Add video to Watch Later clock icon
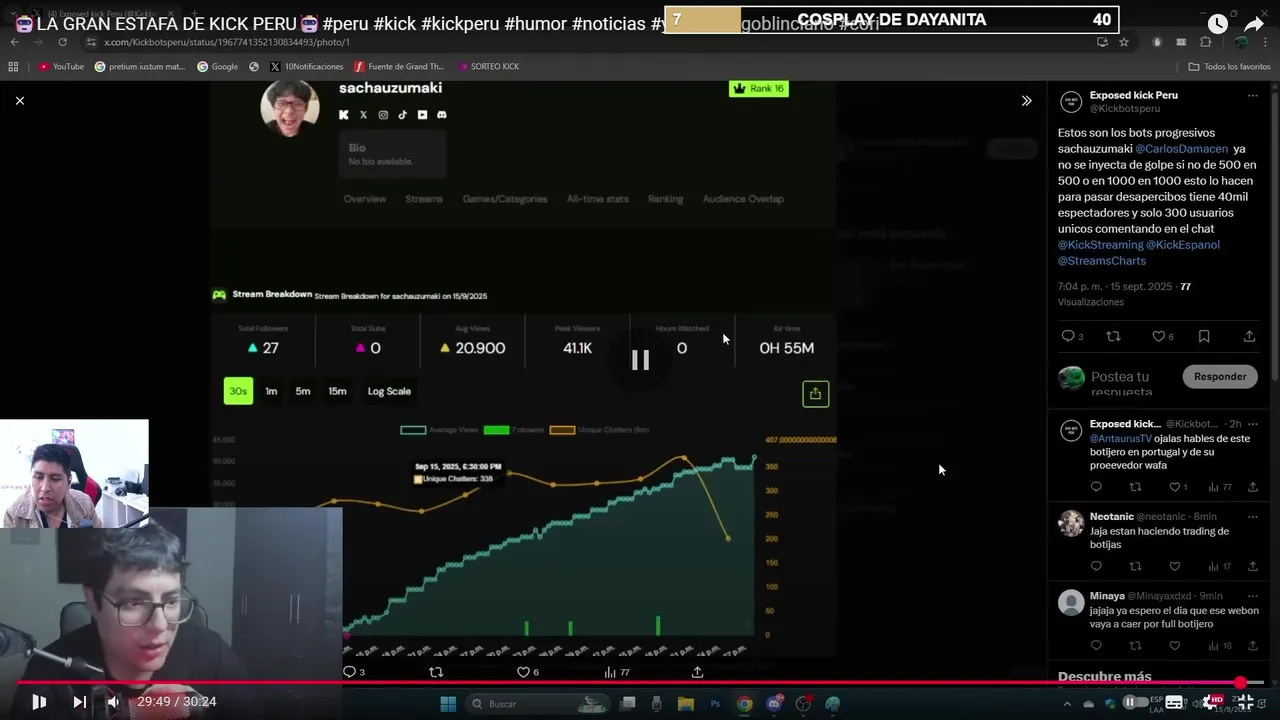1280x720 pixels. 1217,24
